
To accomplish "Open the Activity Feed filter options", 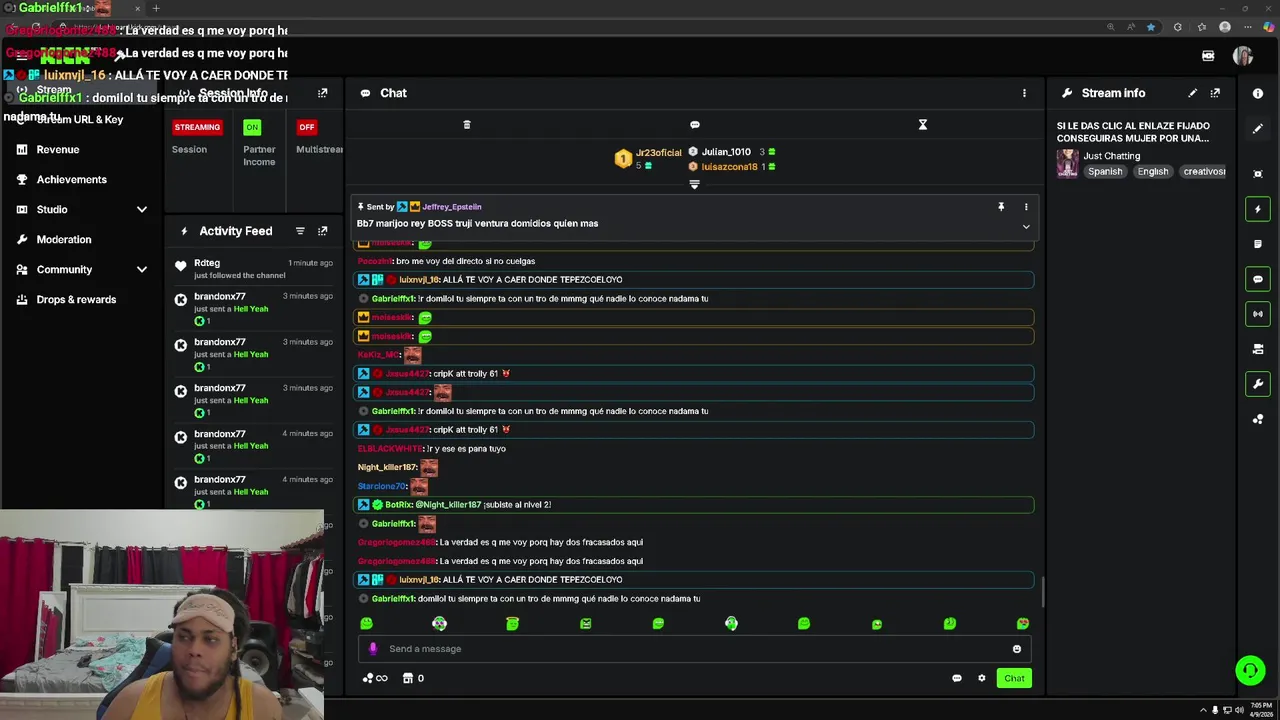I will tap(300, 231).
